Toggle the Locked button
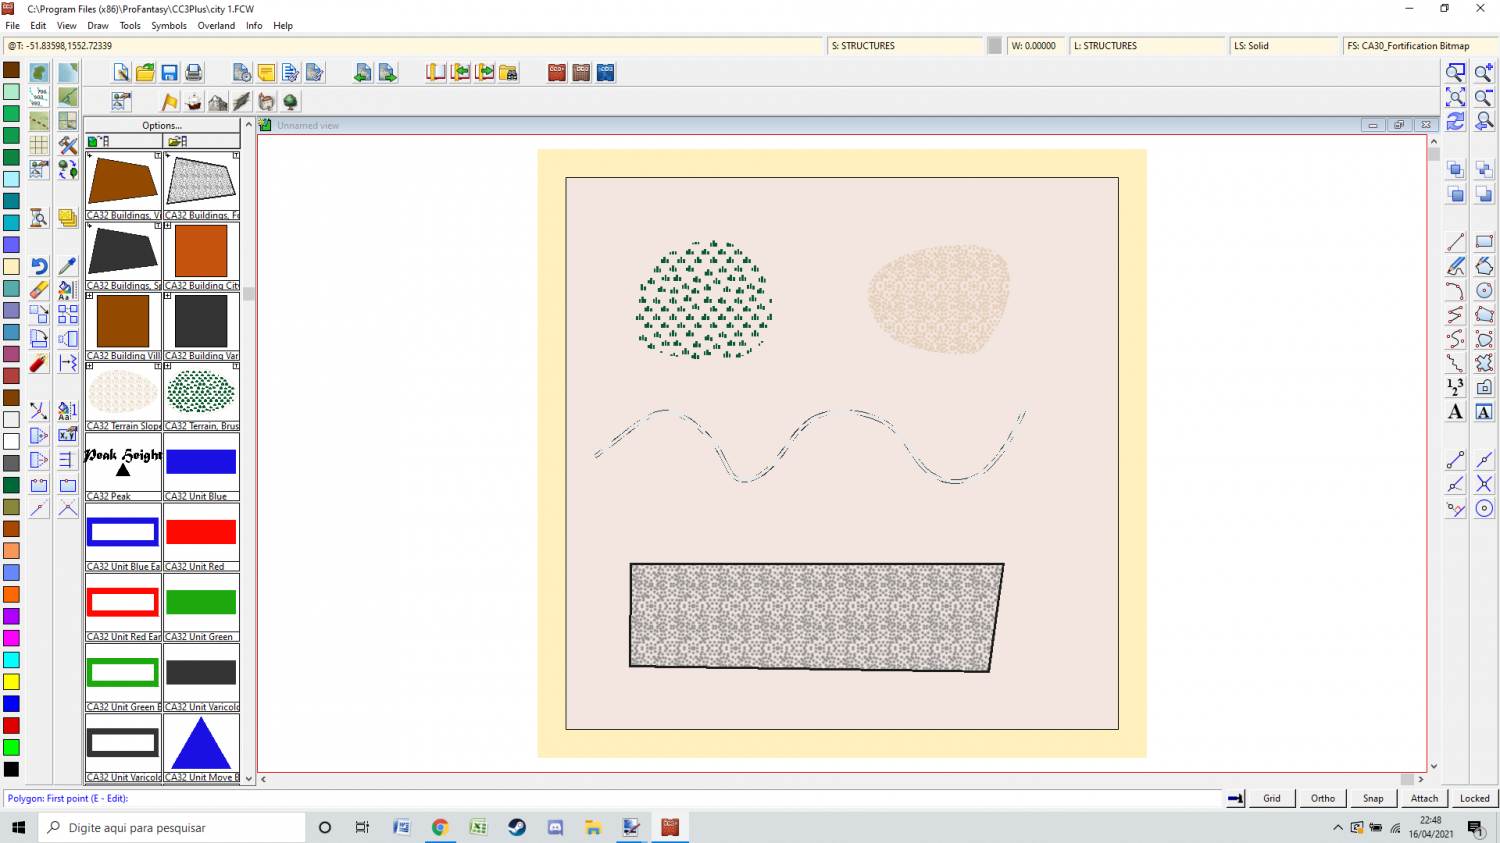This screenshot has width=1500, height=843. [x=1475, y=798]
